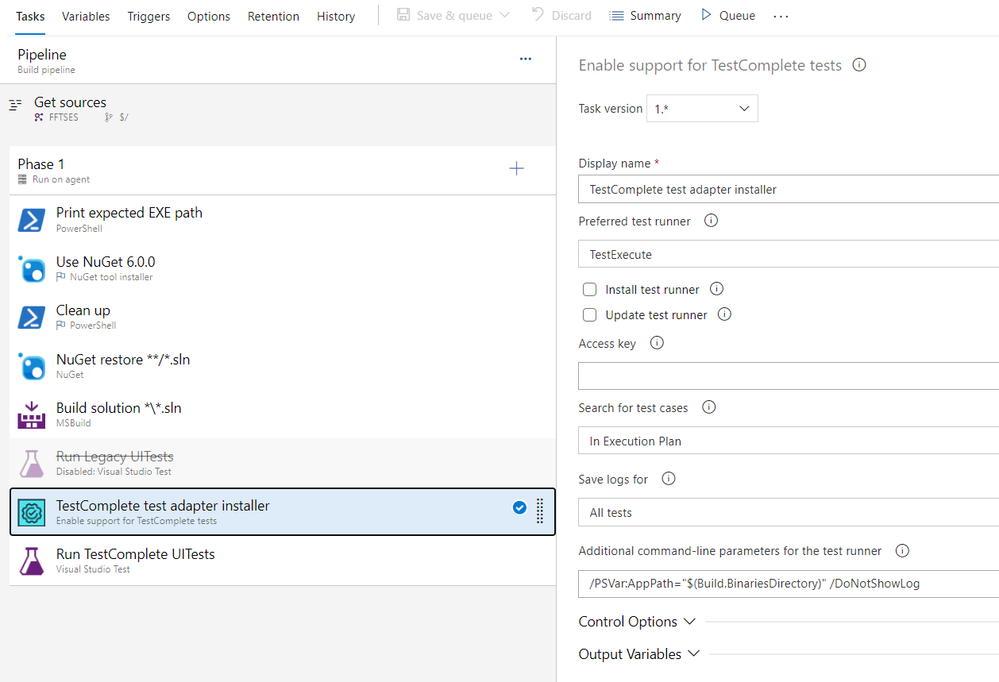Switch to the Variables tab
Screen dimensions: 999x682
pyautogui.click(x=86, y=16)
